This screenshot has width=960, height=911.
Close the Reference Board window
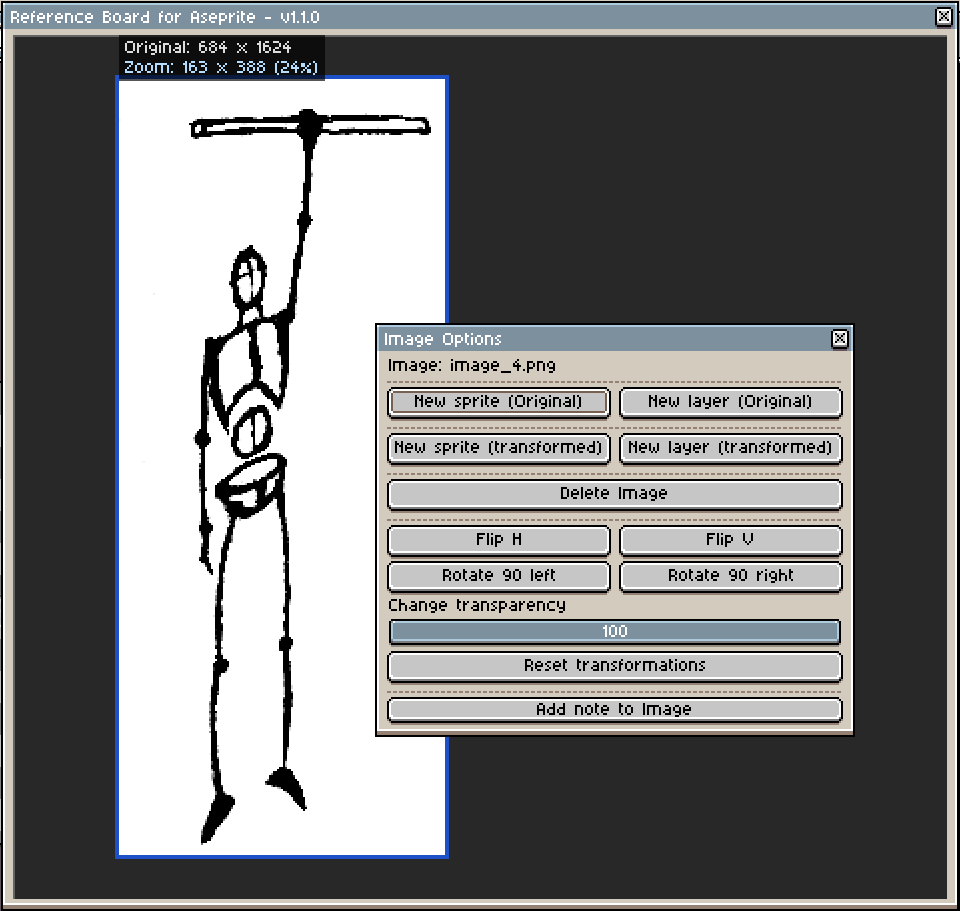[x=943, y=17]
